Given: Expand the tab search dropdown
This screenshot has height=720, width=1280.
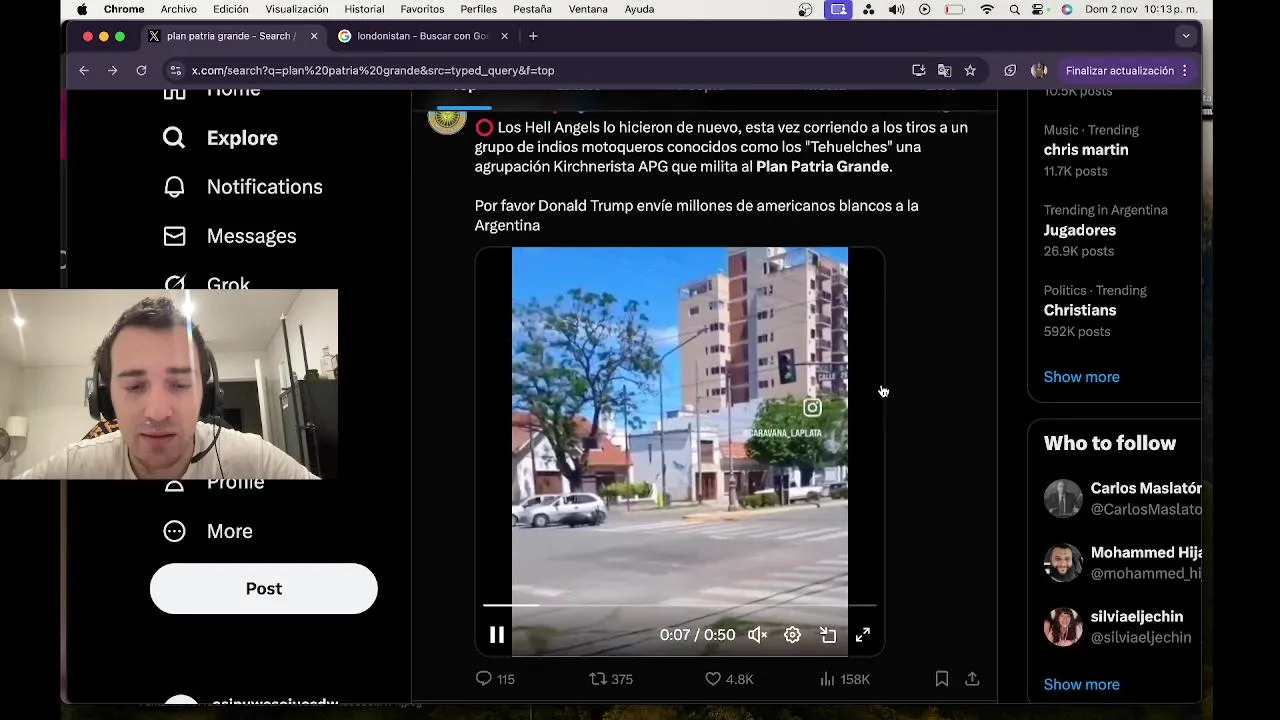Looking at the screenshot, I should tap(1186, 36).
